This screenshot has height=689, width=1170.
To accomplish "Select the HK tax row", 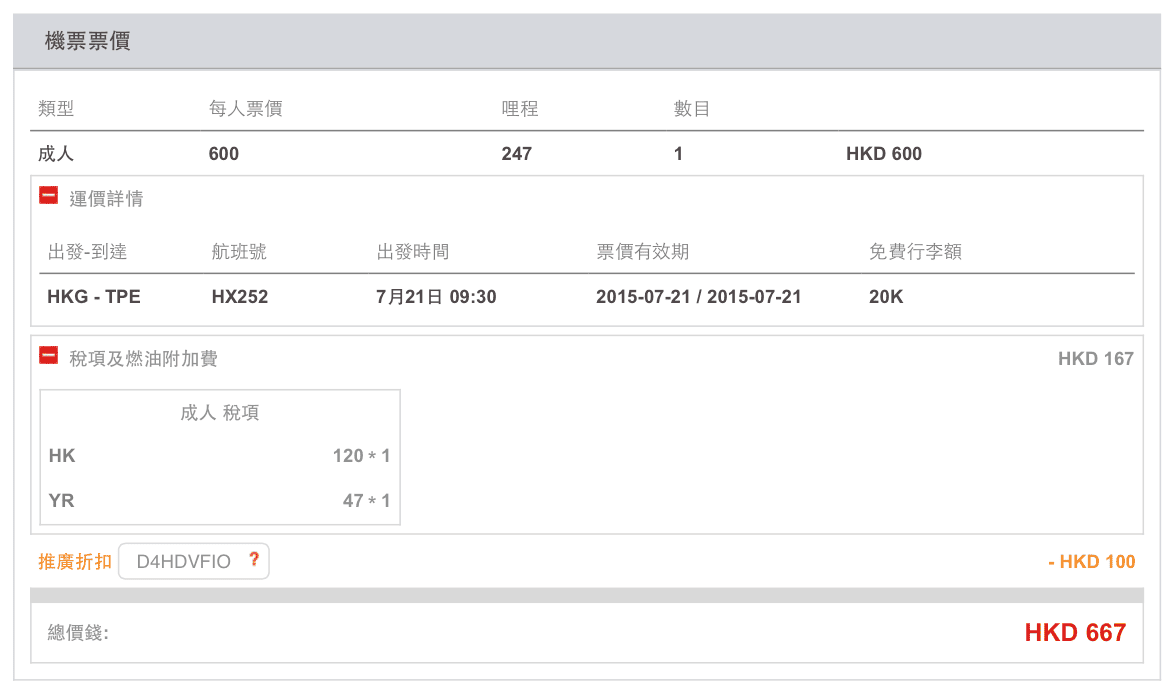I will pos(220,456).
